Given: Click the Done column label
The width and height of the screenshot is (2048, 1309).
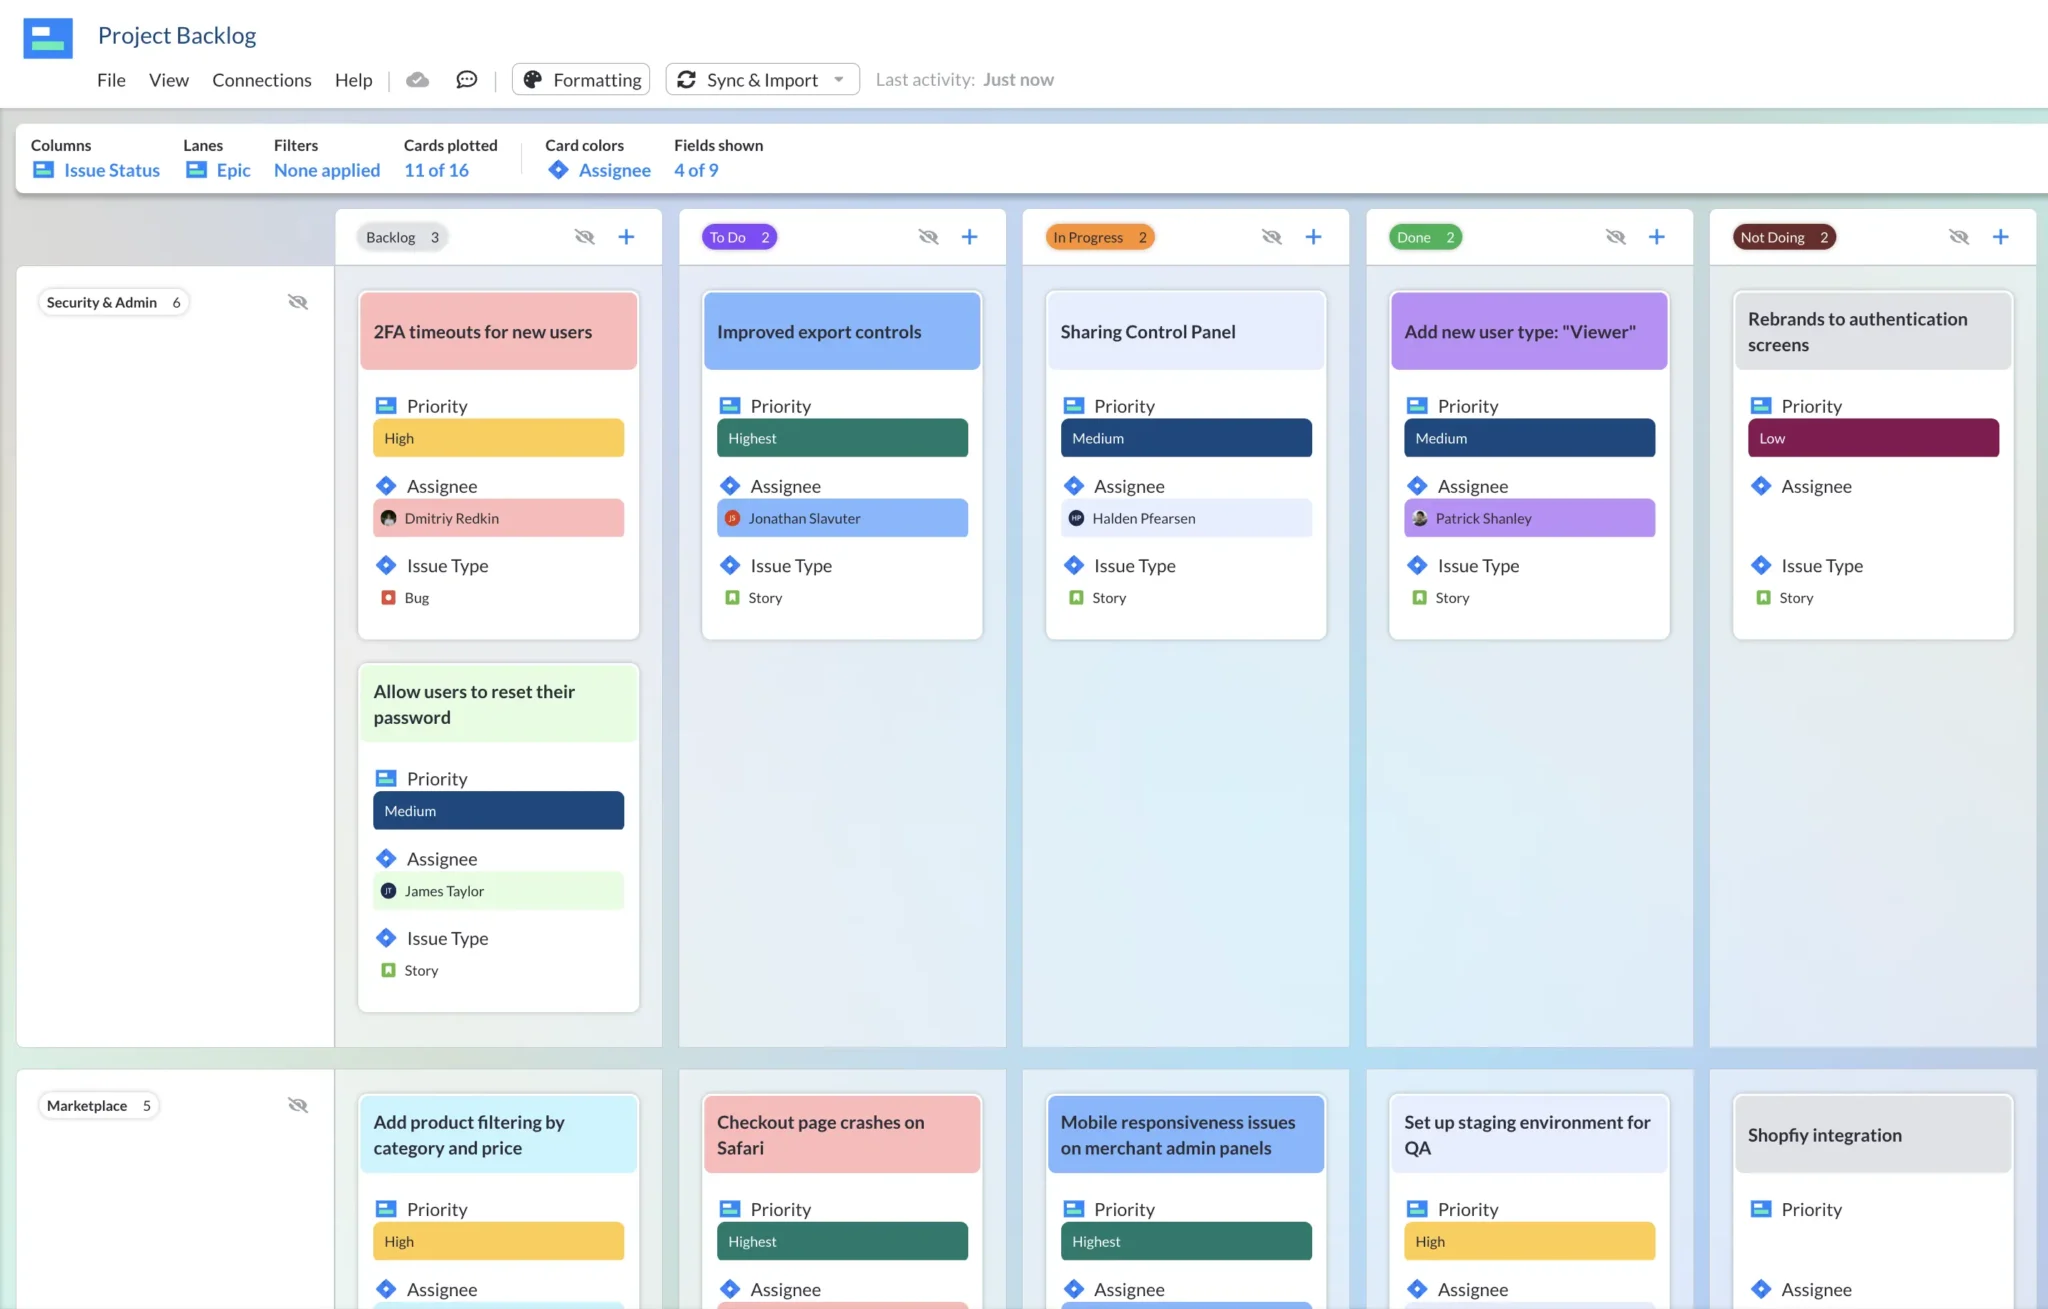Looking at the screenshot, I should [x=1425, y=237].
